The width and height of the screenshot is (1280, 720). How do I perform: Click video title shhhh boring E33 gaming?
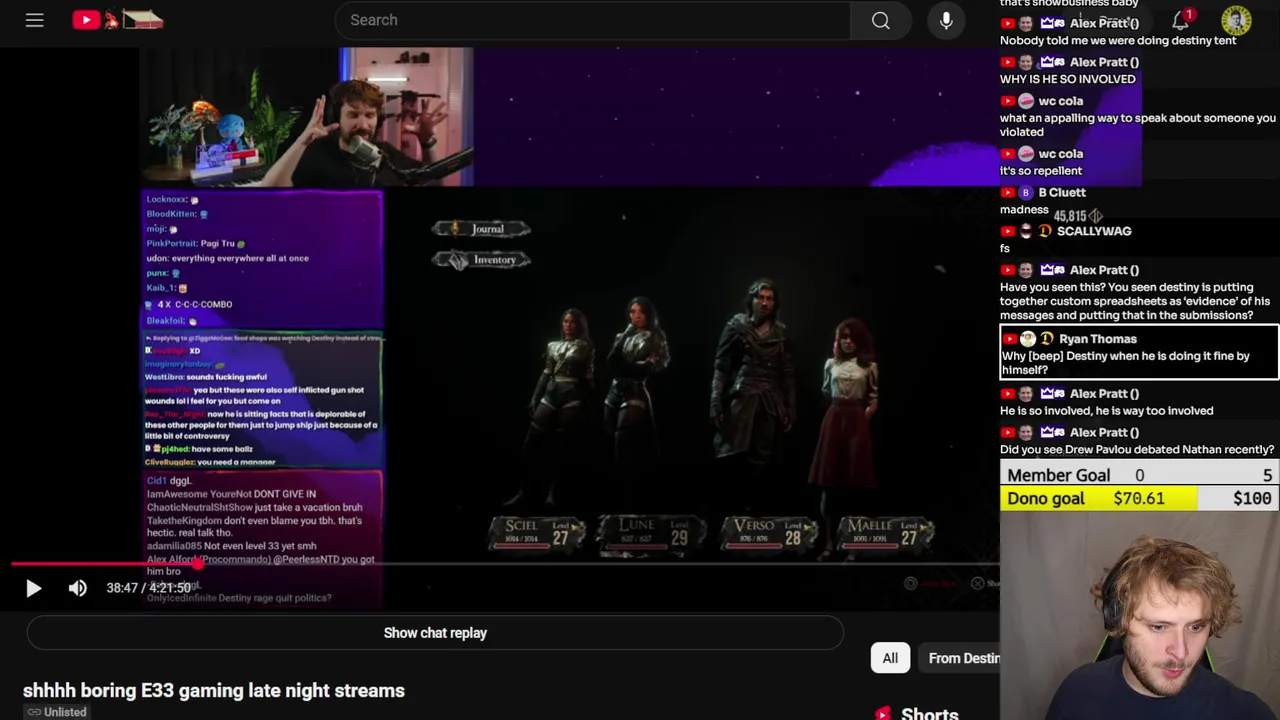pos(214,691)
